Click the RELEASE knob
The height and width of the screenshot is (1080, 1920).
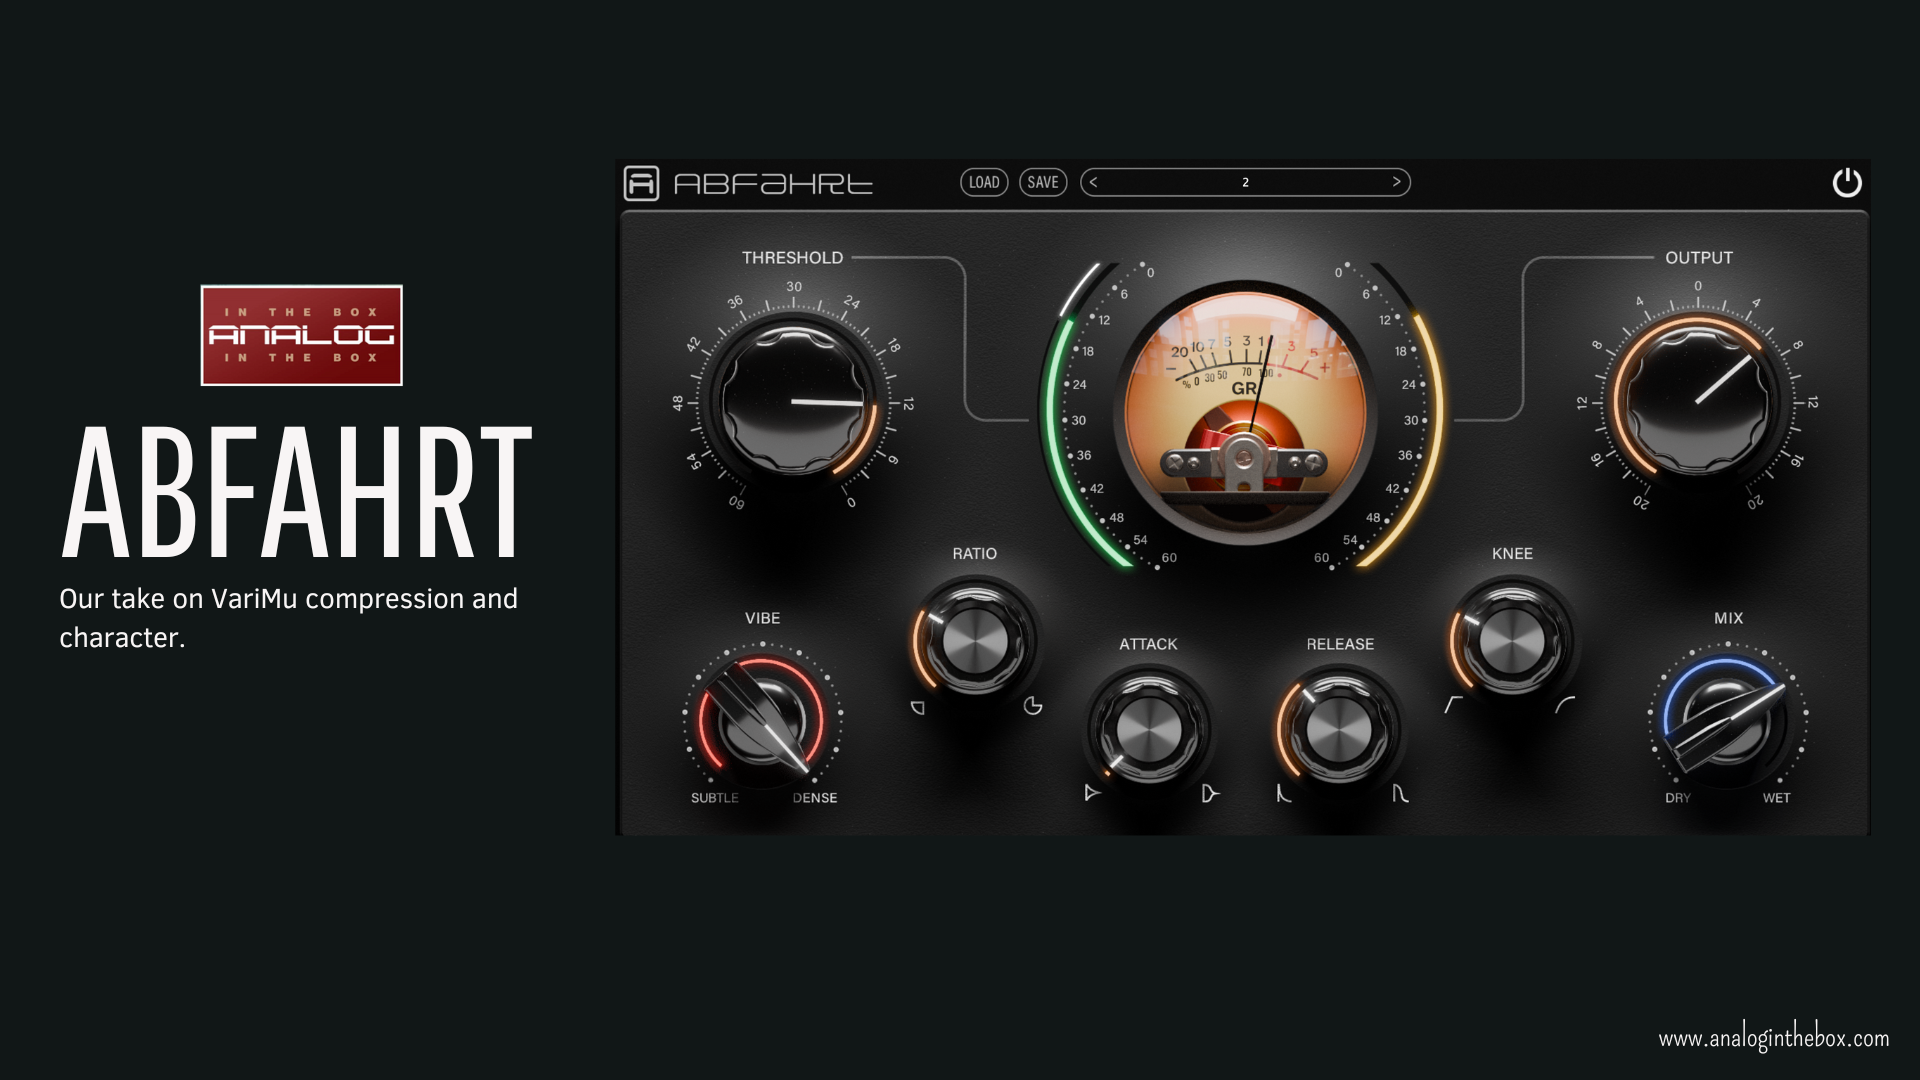[x=1339, y=729]
